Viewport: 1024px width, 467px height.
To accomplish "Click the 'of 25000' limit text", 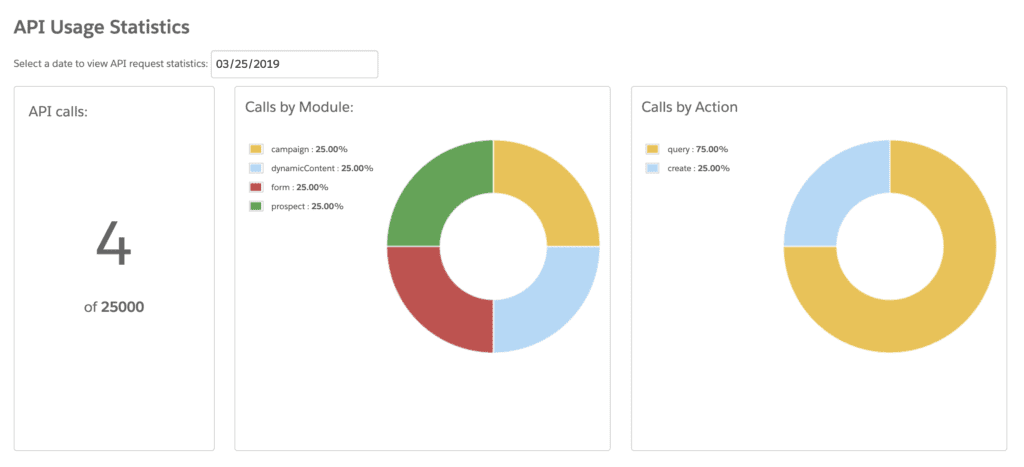I will pyautogui.click(x=114, y=307).
